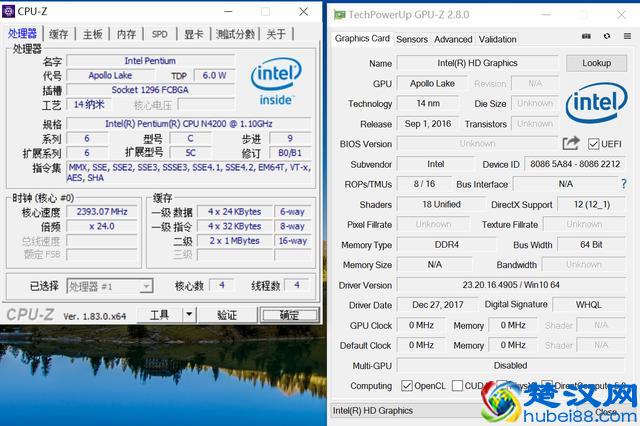This screenshot has width=640, height=426.
Task: Click the GPU Name field Intel(R) HD Graphics
Action: point(478,63)
